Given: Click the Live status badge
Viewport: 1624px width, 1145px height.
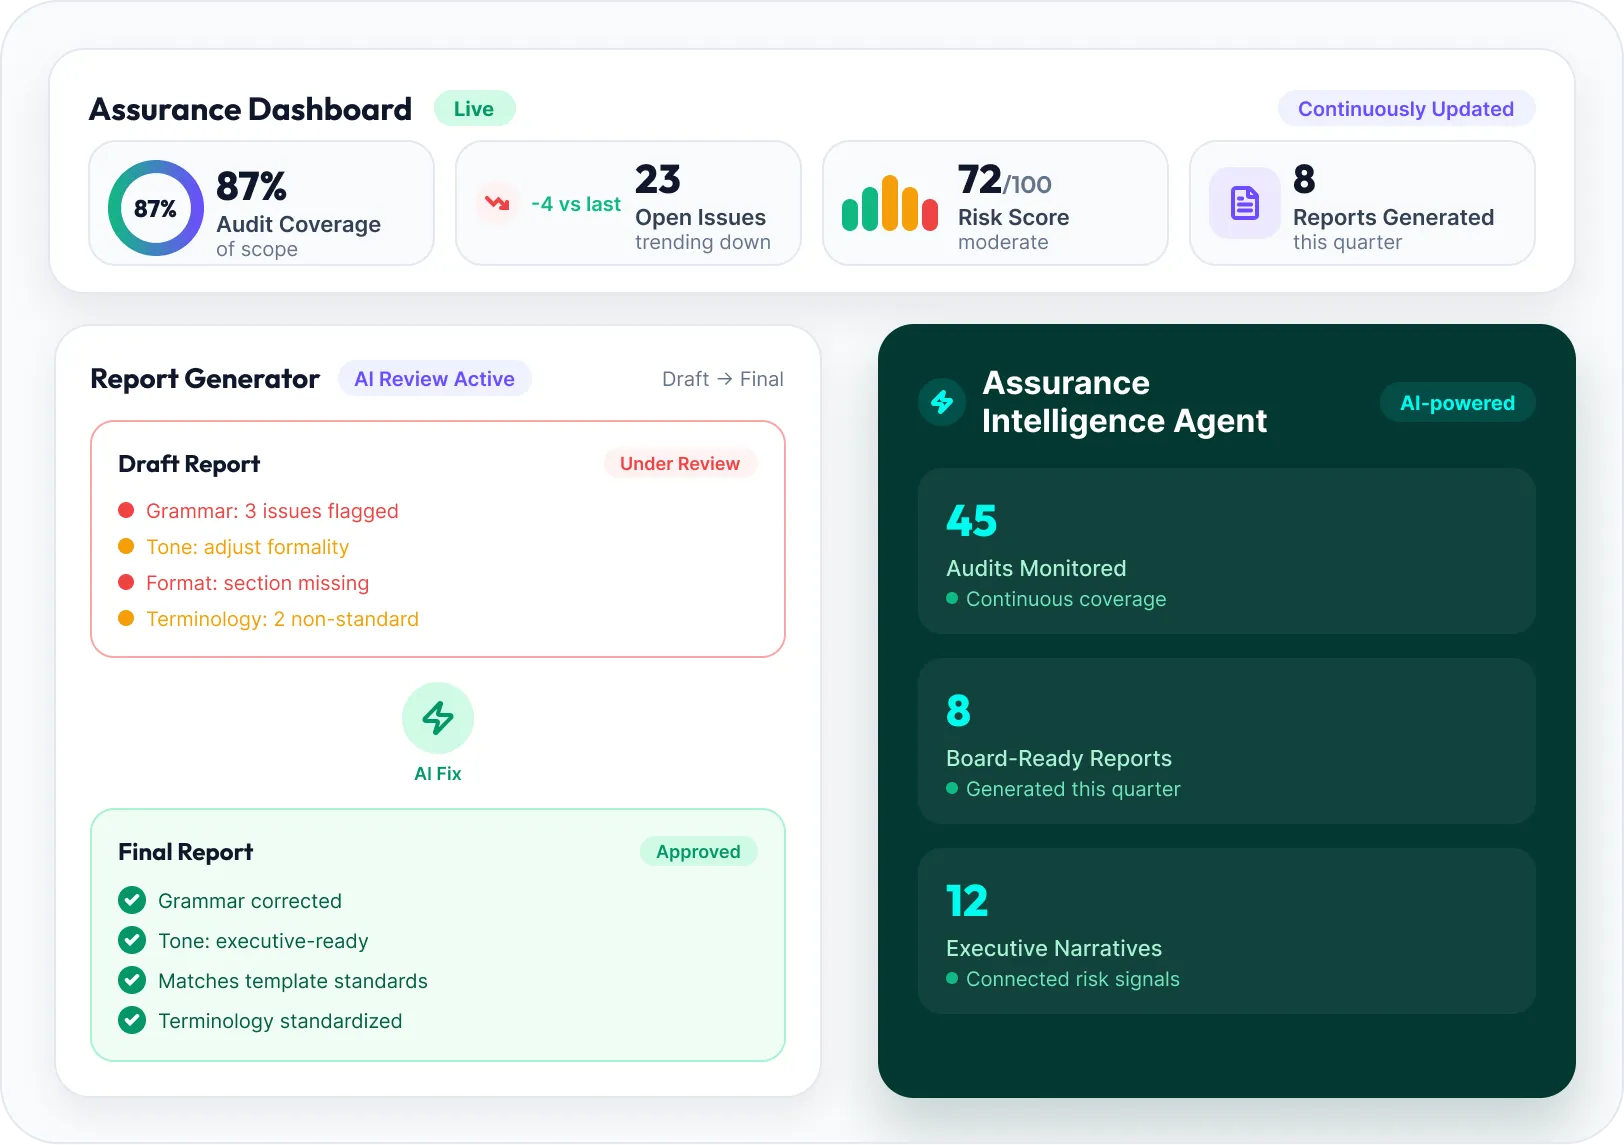Looking at the screenshot, I should click(x=474, y=109).
